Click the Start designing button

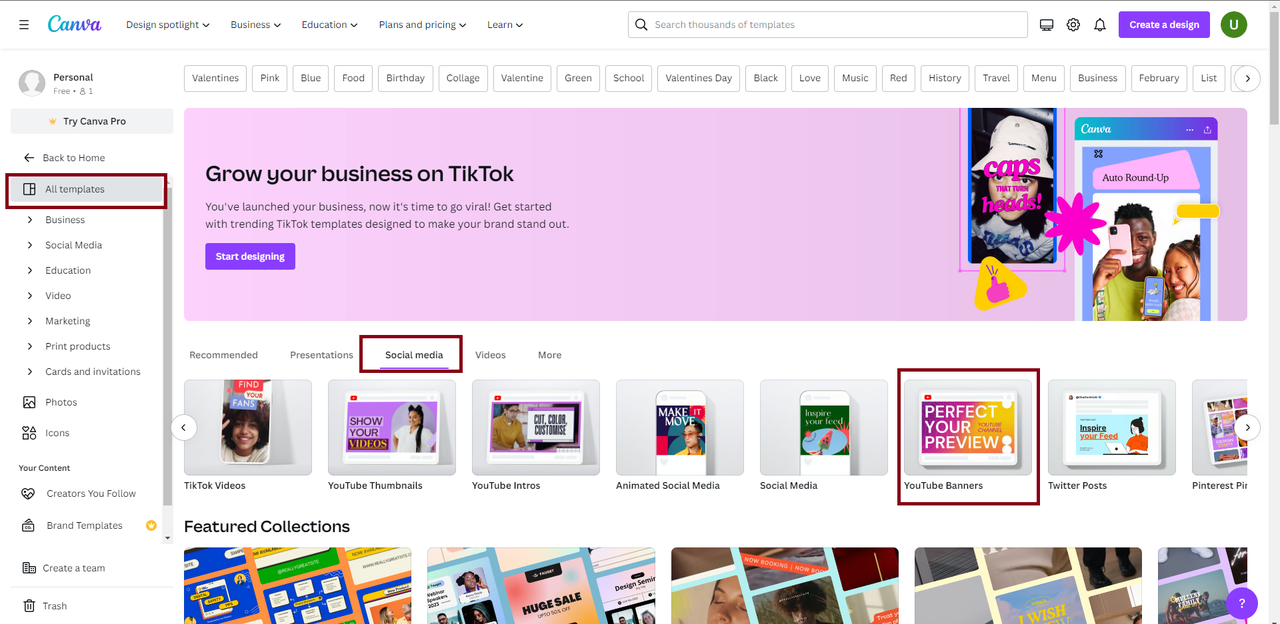pyautogui.click(x=250, y=256)
